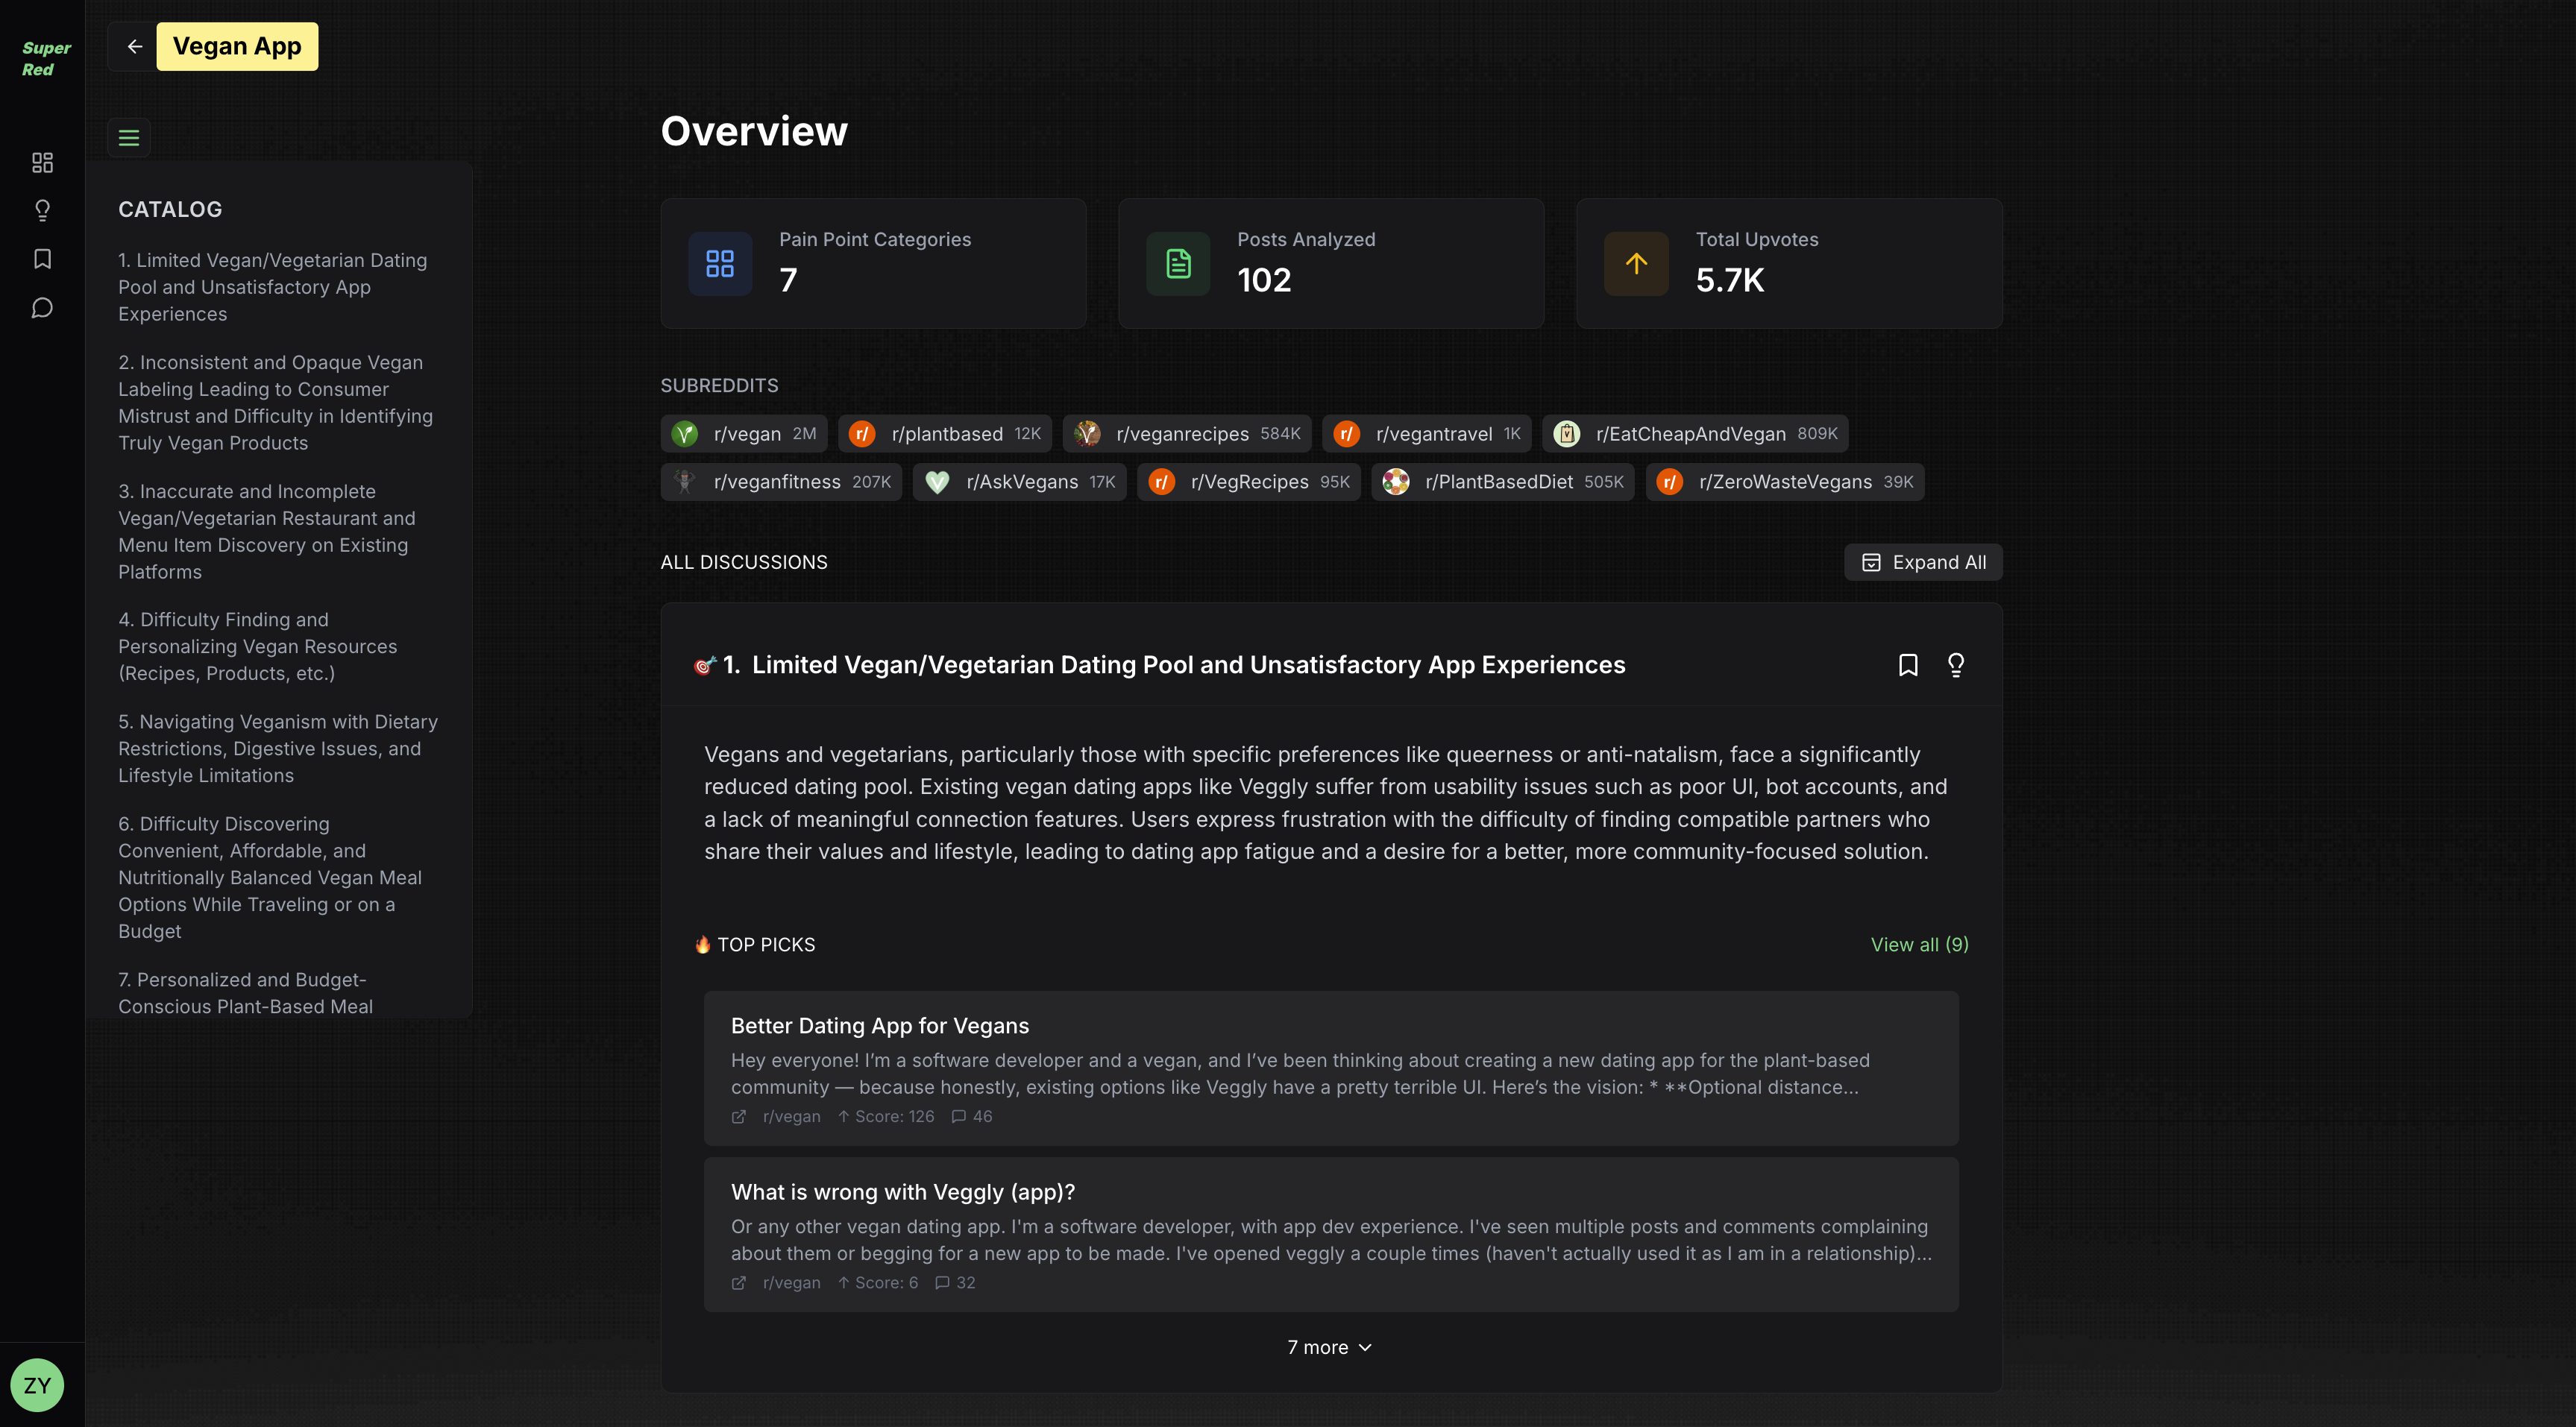Click lightbulb icon on dating pool discussion
Image resolution: width=2576 pixels, height=1427 pixels.
pyautogui.click(x=1955, y=665)
